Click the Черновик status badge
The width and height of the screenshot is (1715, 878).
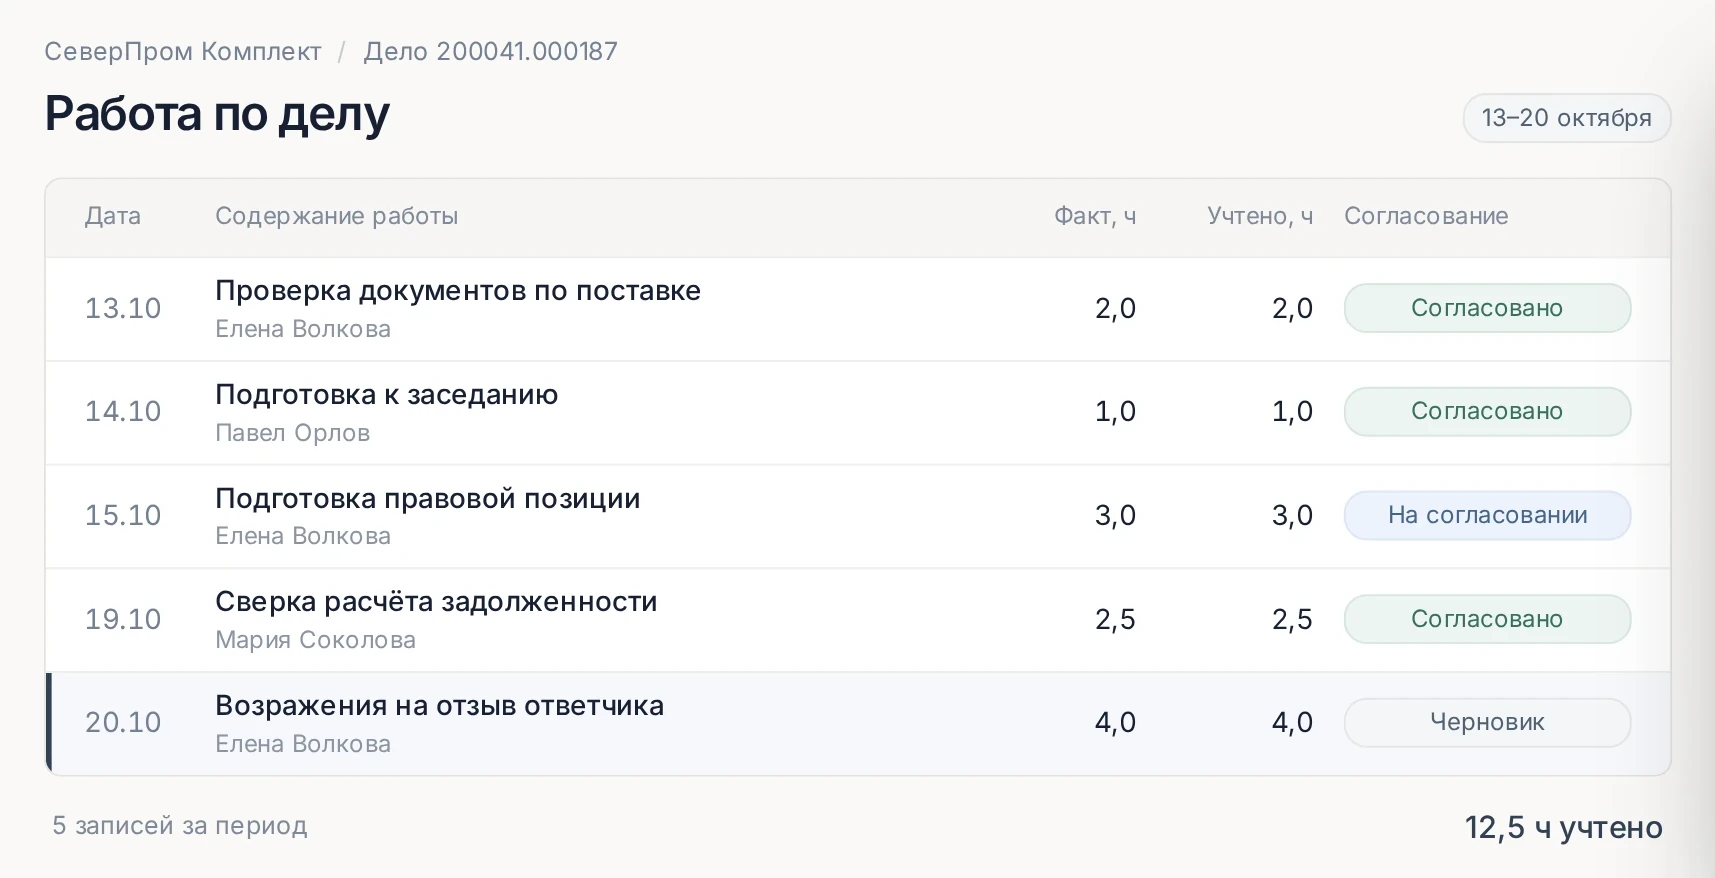point(1487,722)
